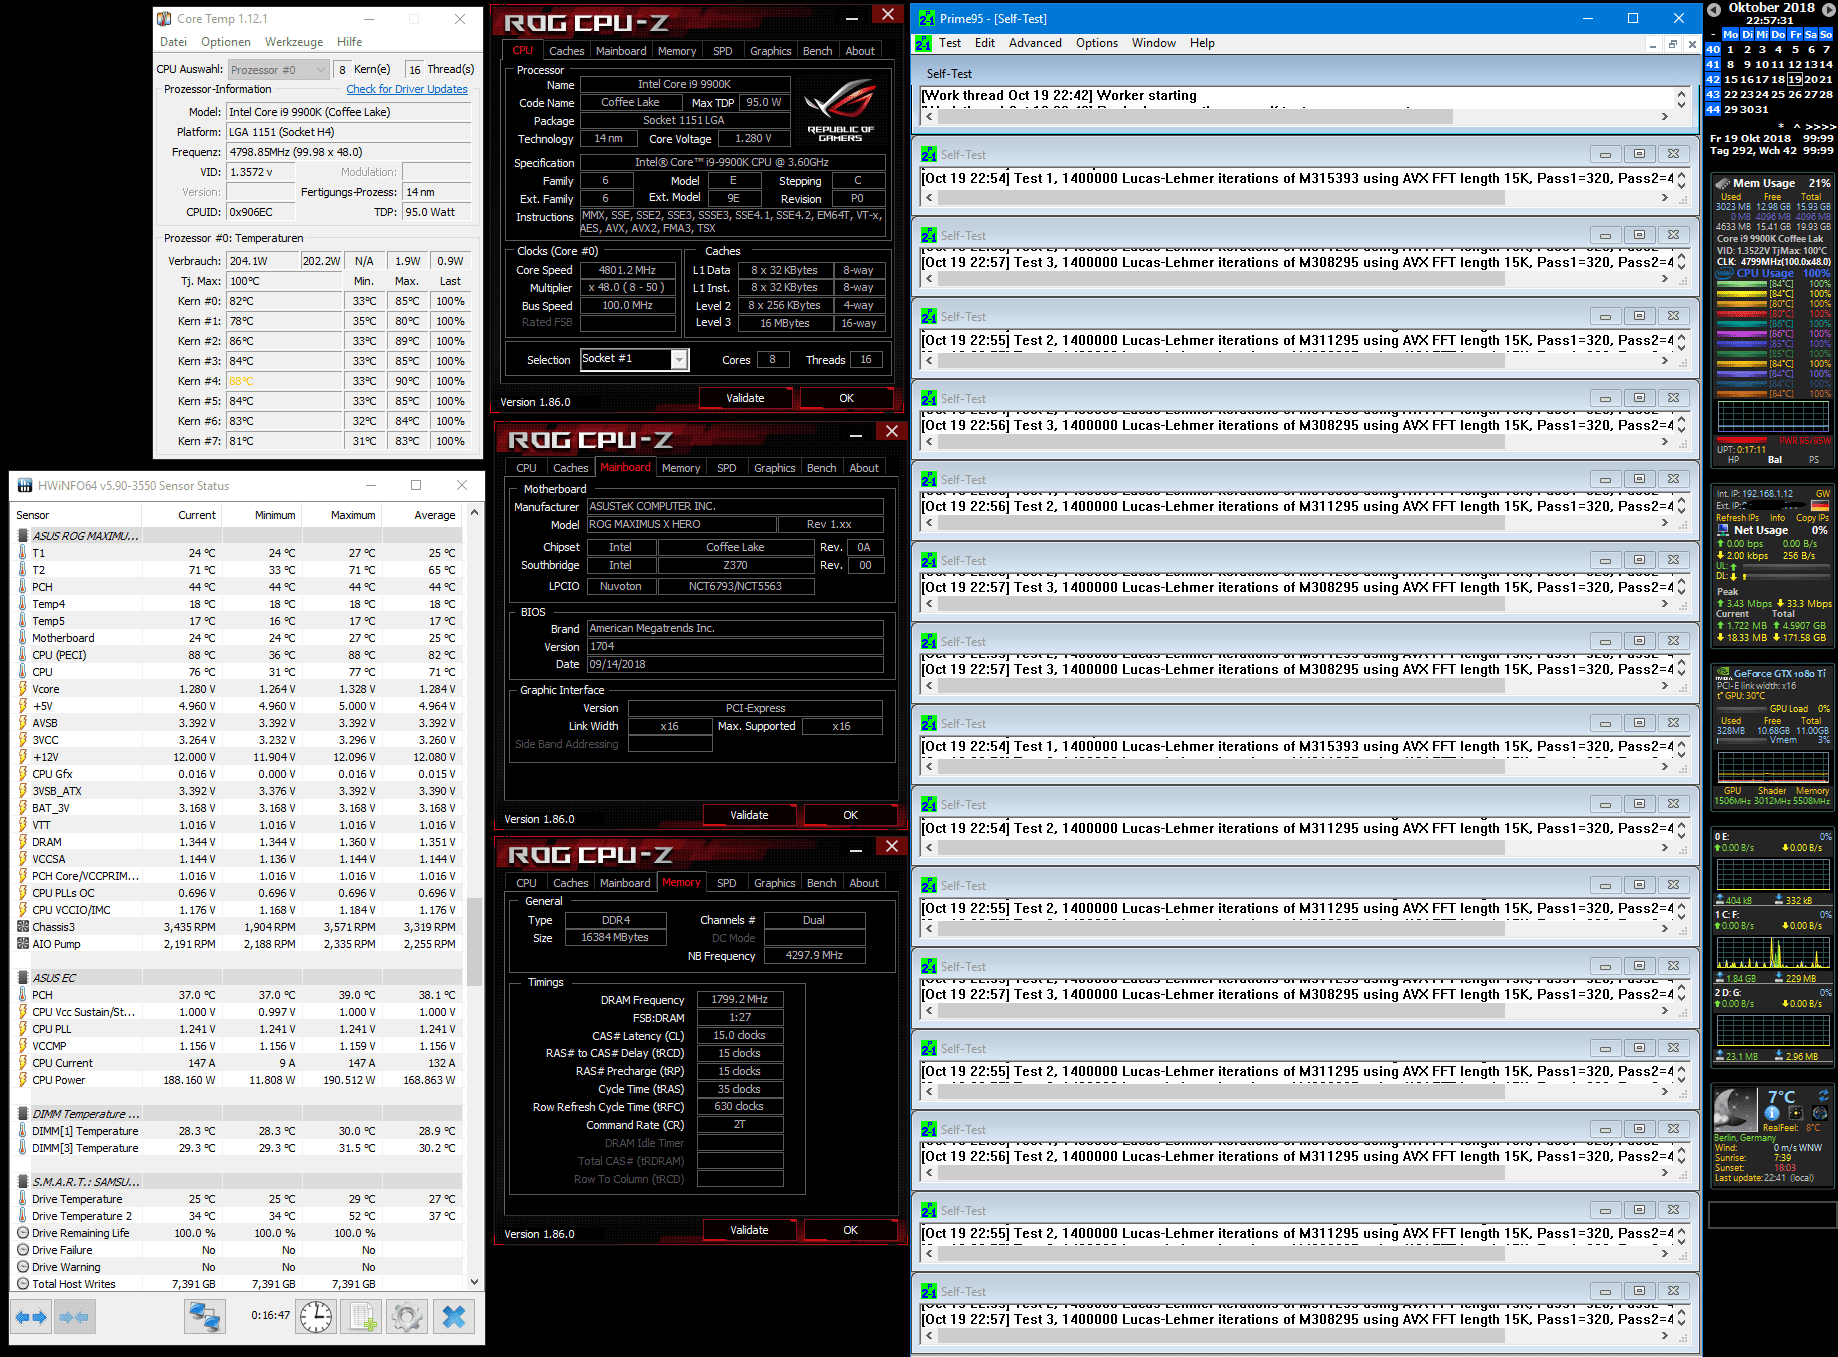The width and height of the screenshot is (1838, 1357).
Task: Open Graphics tab in Memory CPU-Z window
Action: pos(775,883)
